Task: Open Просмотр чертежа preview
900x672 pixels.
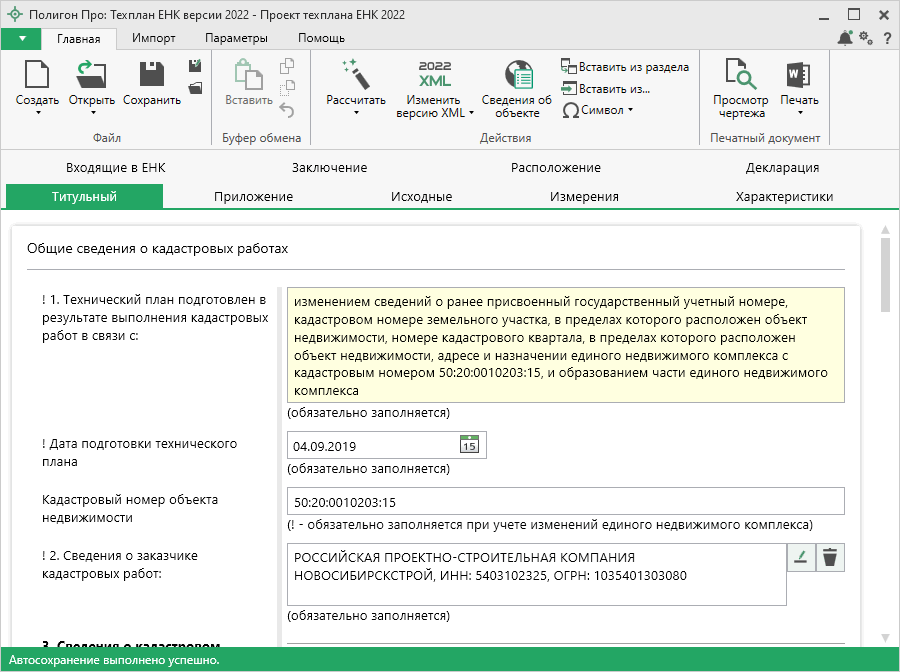Action: [x=740, y=76]
